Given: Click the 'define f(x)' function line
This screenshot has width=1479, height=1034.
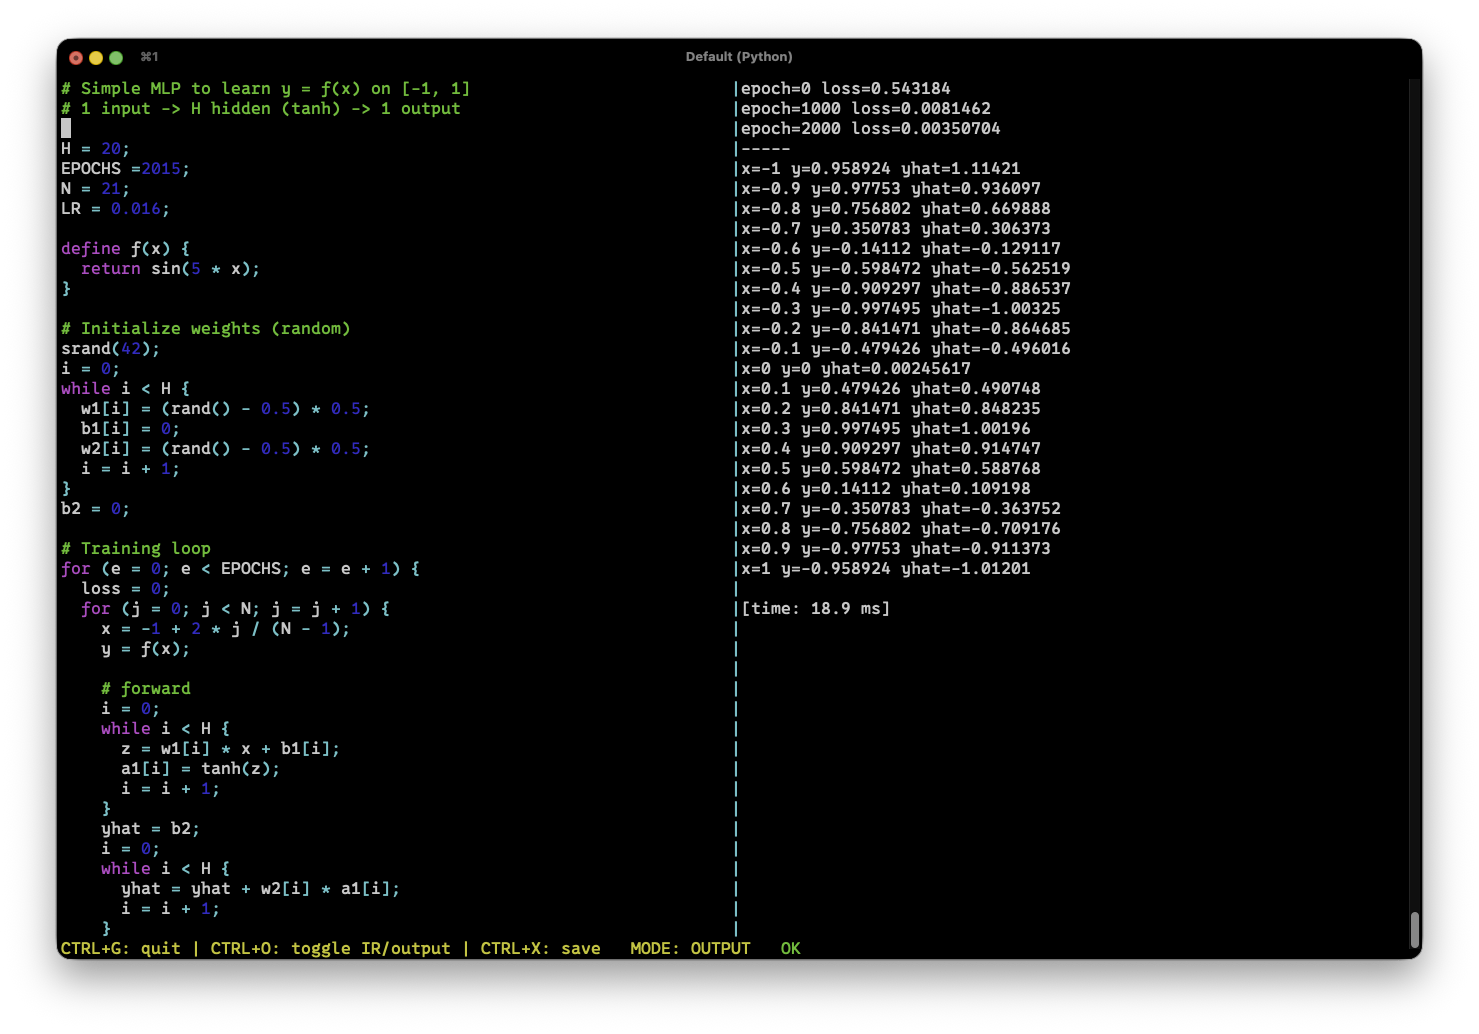Looking at the screenshot, I should (125, 248).
